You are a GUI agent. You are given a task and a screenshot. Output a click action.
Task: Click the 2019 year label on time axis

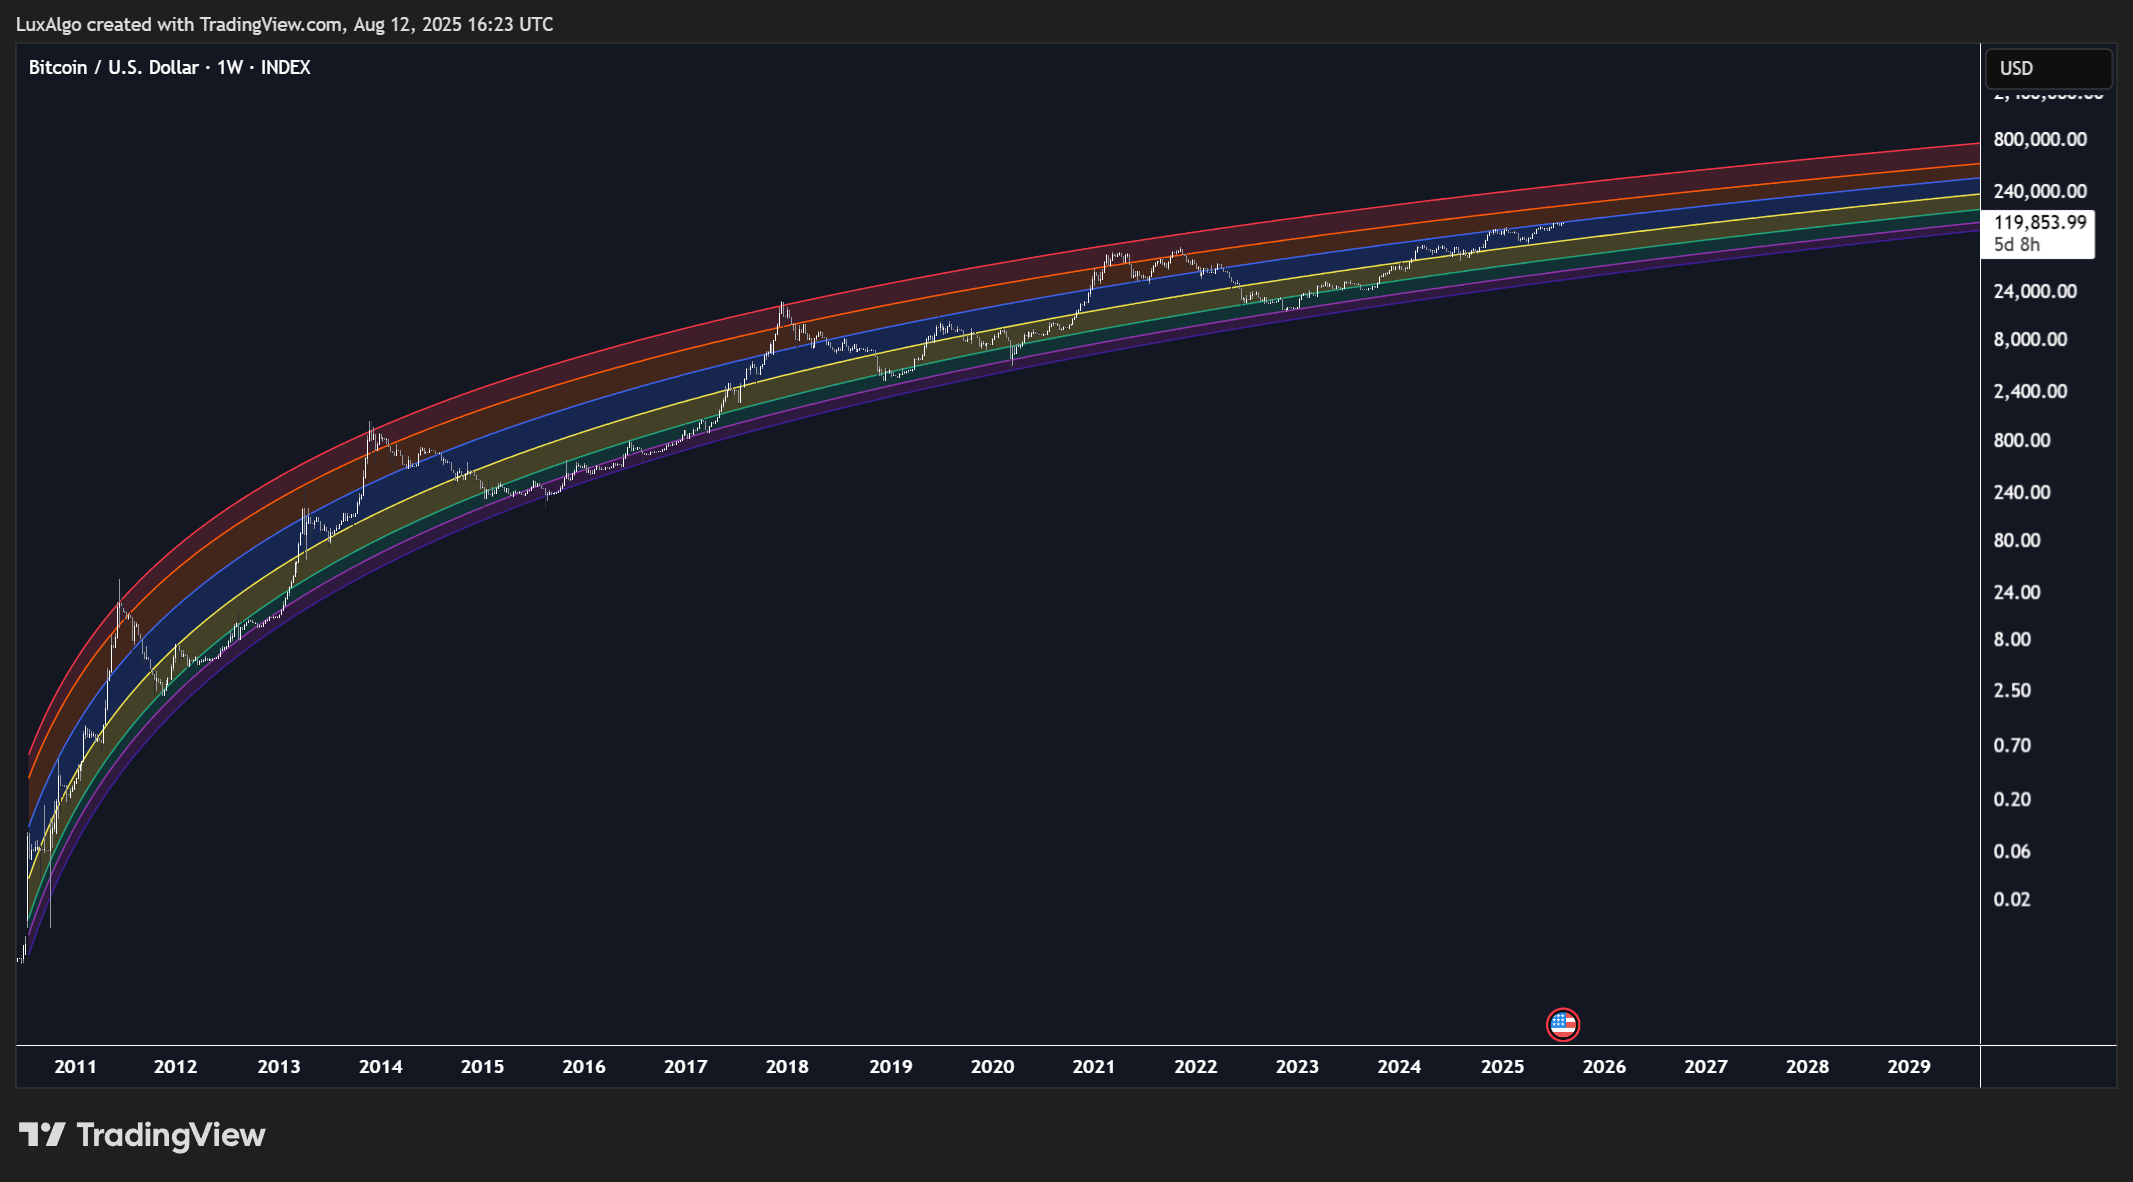(891, 1066)
